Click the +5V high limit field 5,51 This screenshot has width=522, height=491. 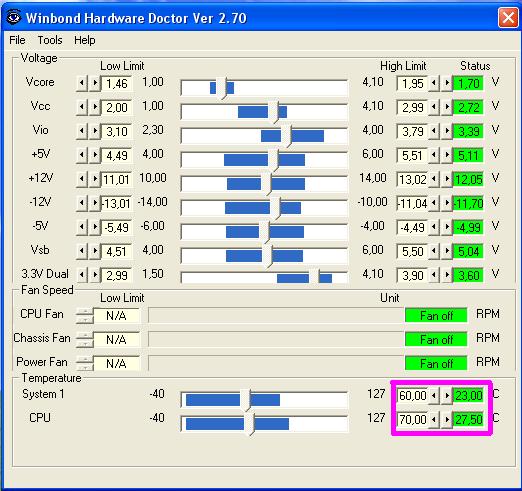412,155
